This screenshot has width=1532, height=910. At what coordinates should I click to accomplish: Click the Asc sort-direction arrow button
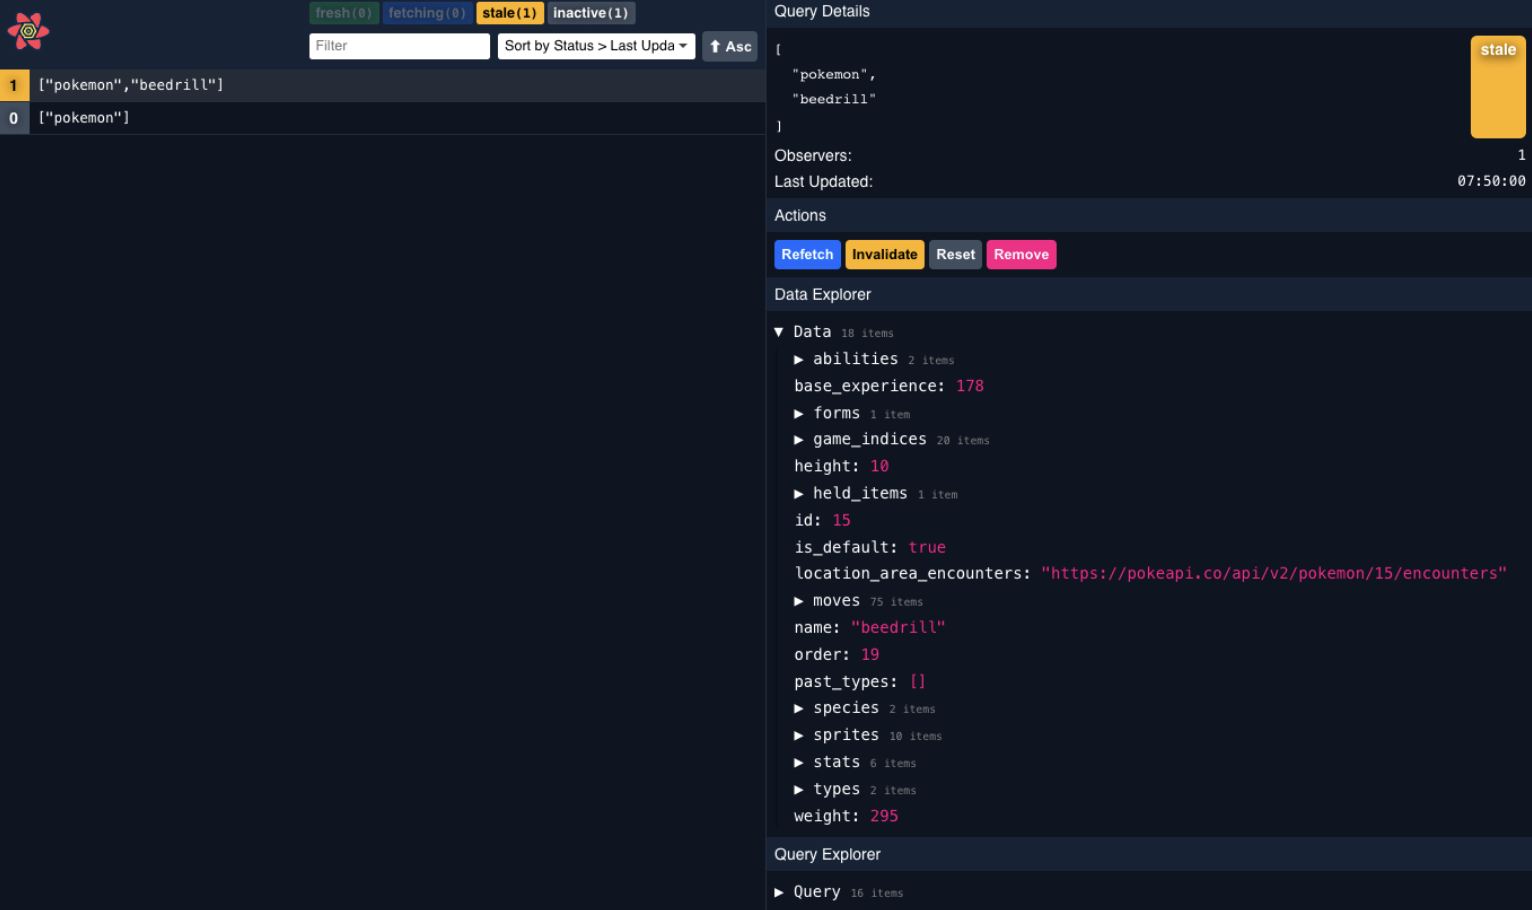pos(729,45)
